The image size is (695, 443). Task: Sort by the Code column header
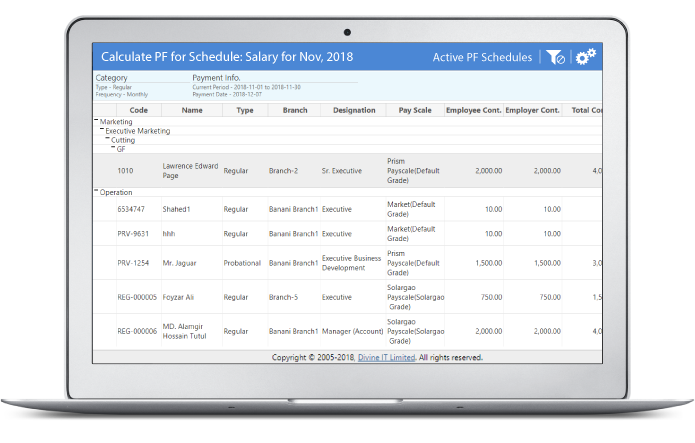pyautogui.click(x=139, y=110)
